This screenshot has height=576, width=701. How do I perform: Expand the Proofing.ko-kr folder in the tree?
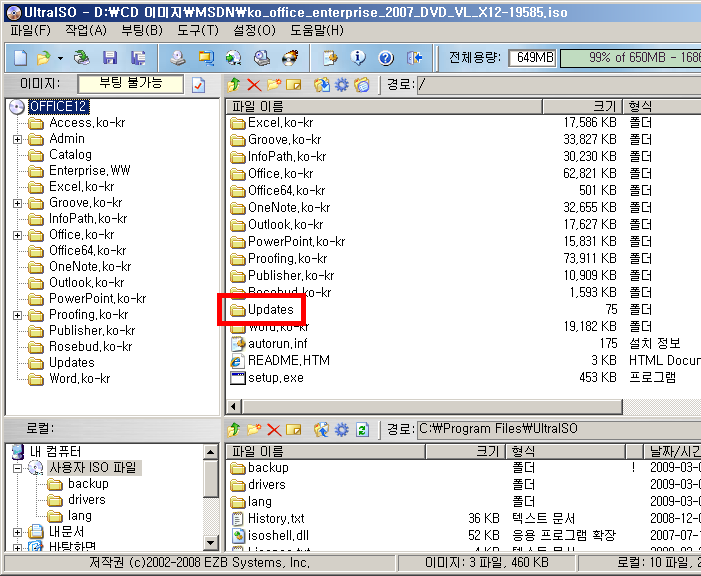(17, 315)
